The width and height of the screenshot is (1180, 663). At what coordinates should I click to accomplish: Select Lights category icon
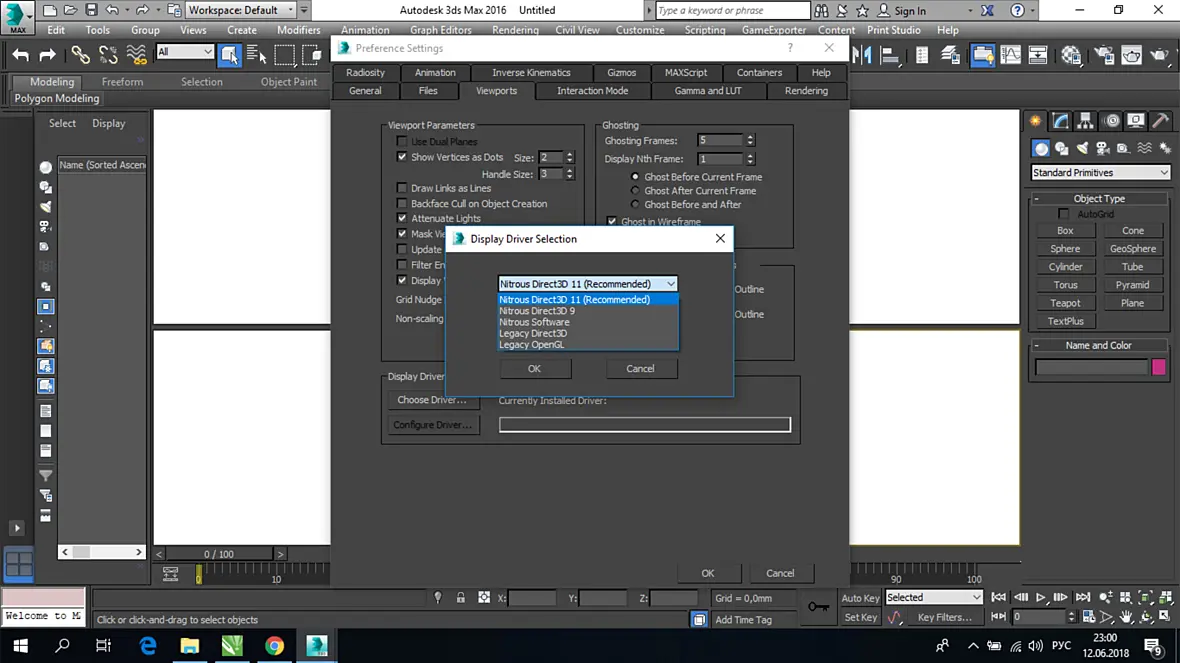coord(1082,148)
